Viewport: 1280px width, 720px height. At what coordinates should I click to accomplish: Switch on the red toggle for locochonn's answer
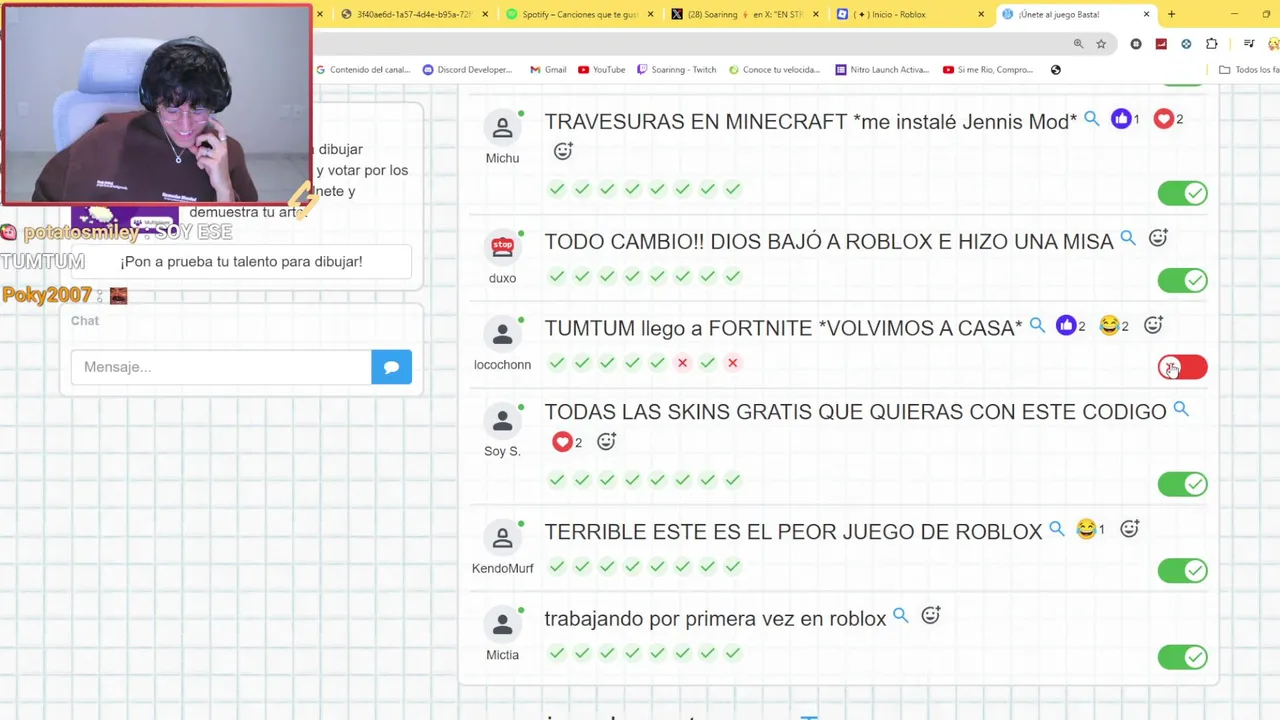tap(1182, 367)
